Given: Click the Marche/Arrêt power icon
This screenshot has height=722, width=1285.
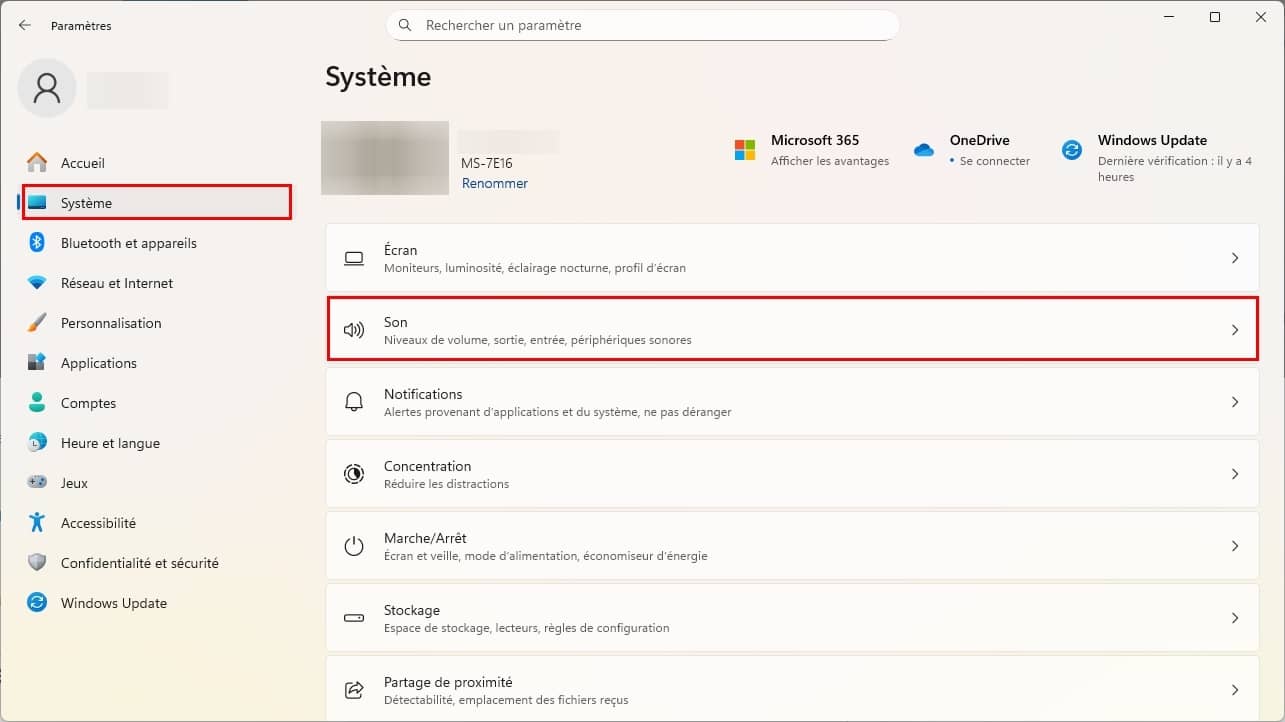Looking at the screenshot, I should (354, 546).
